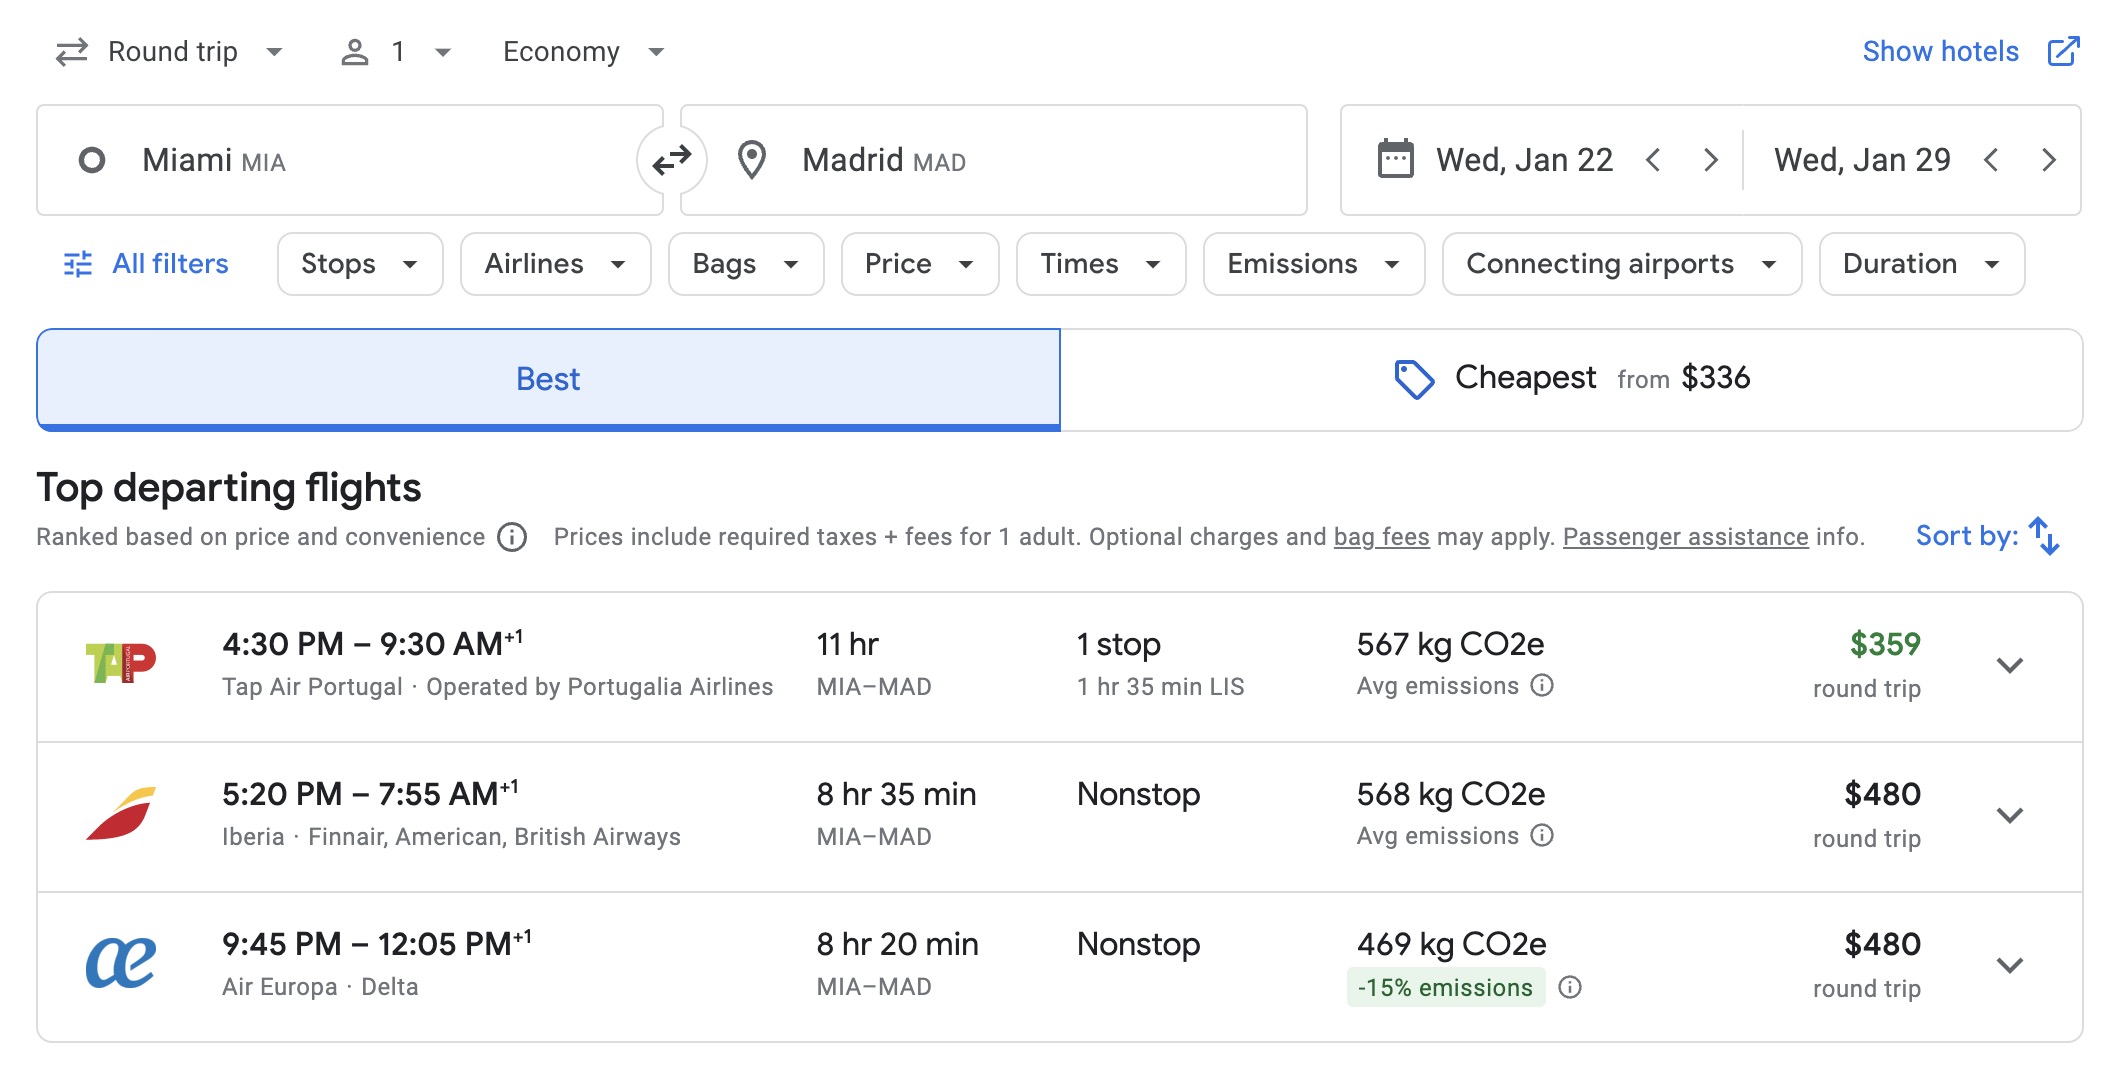Click the swap origin and destination icon
Screen dimensions: 2126x1072
[x=671, y=159]
